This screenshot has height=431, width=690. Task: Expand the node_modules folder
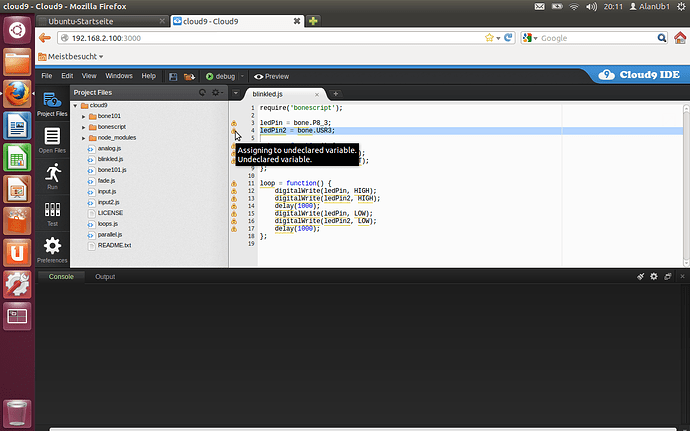(x=84, y=138)
